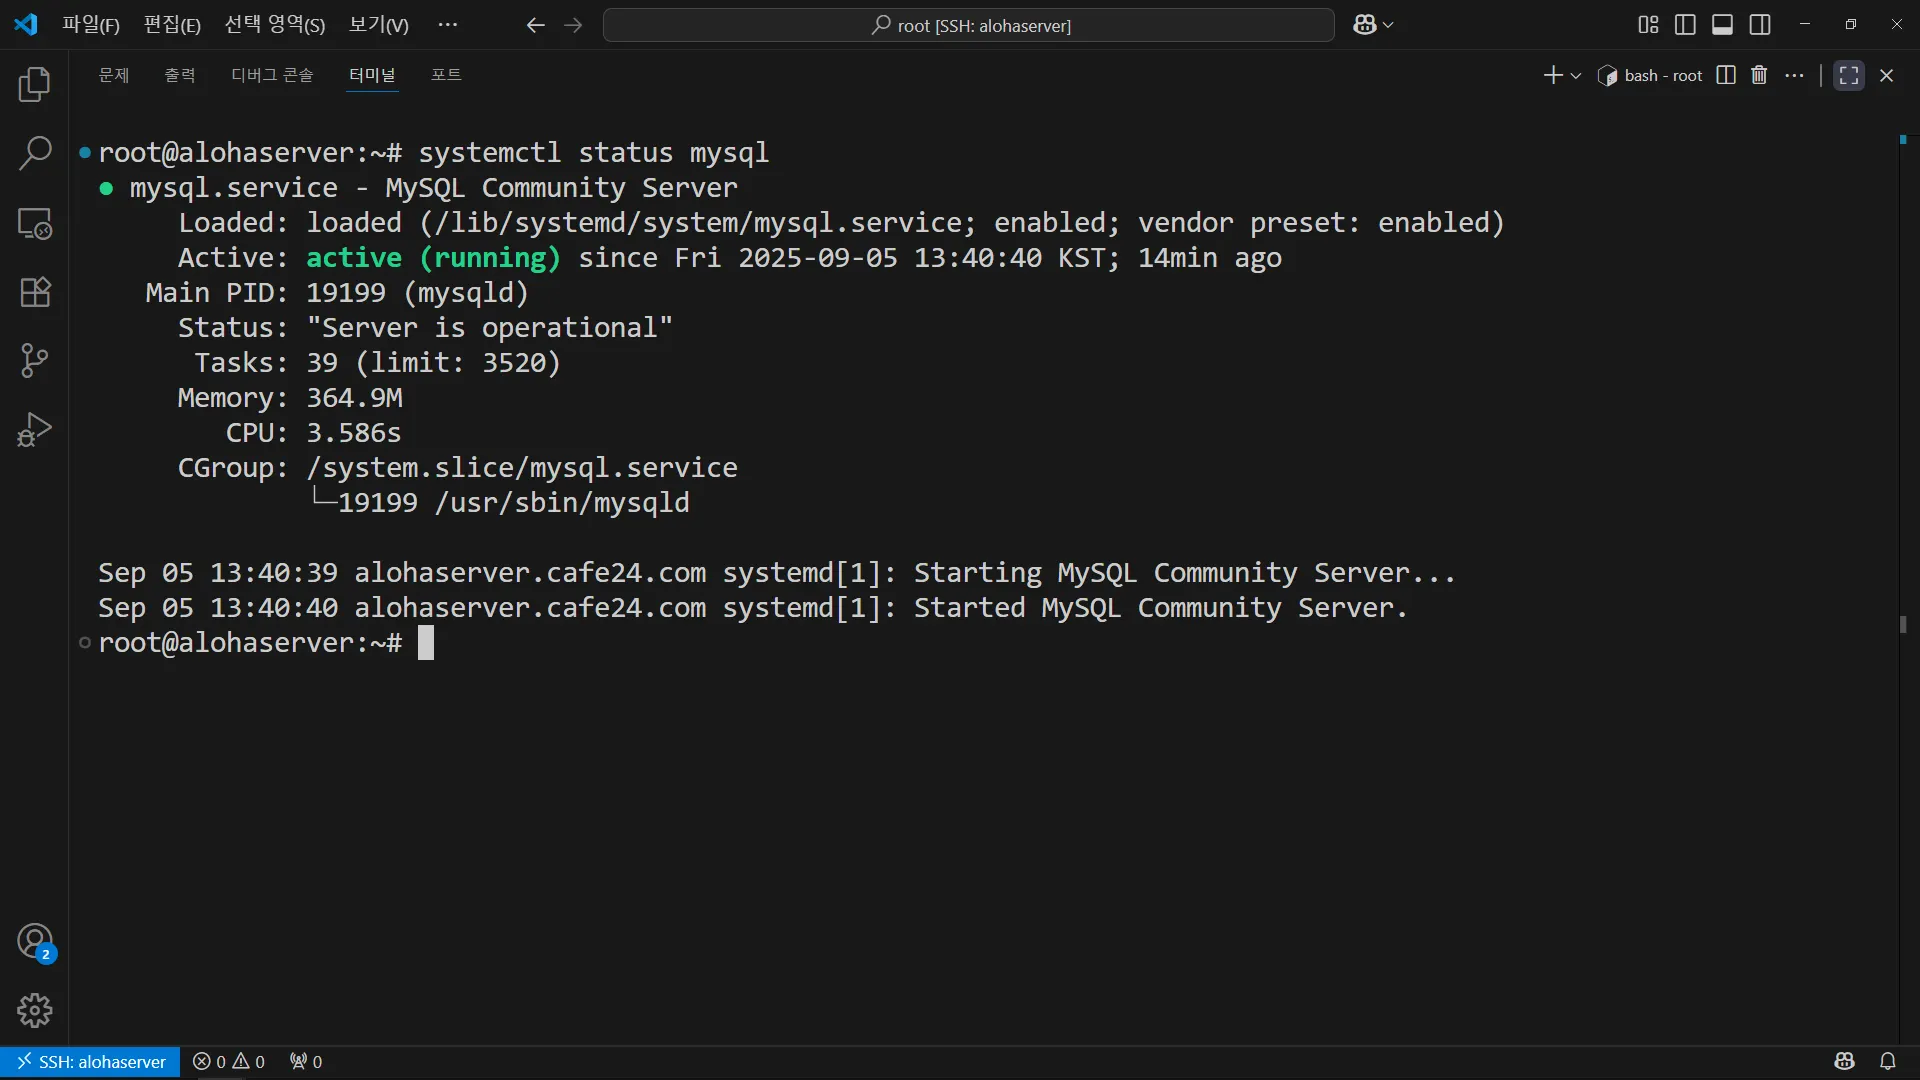Click SSH: alohaserver remote status button
This screenshot has height=1080, width=1920.
coord(90,1061)
